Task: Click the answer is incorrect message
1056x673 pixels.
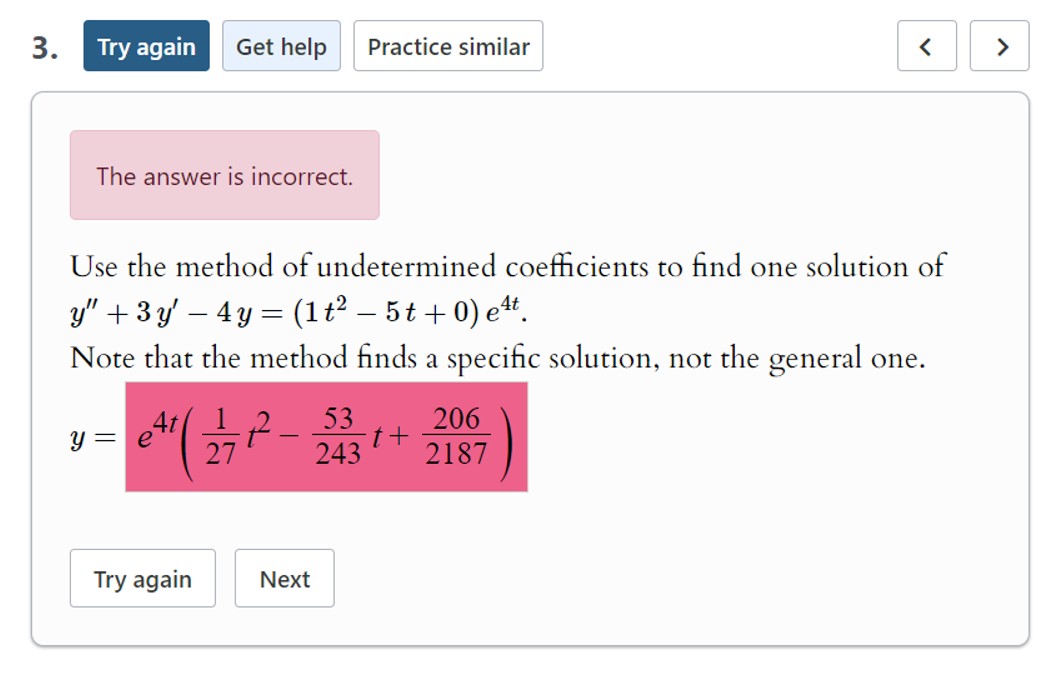Action: pos(223,176)
